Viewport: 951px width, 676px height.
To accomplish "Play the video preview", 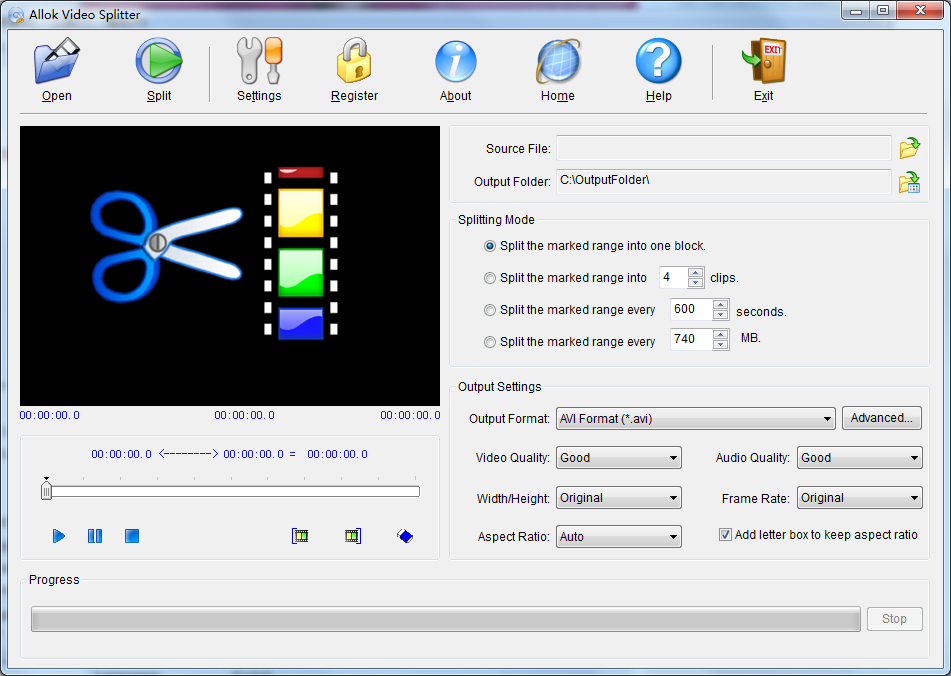I will point(59,536).
